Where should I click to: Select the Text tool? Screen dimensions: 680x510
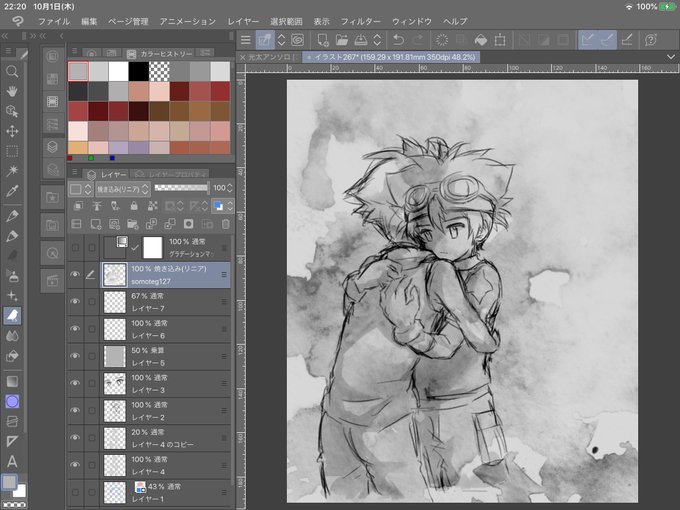click(12, 461)
